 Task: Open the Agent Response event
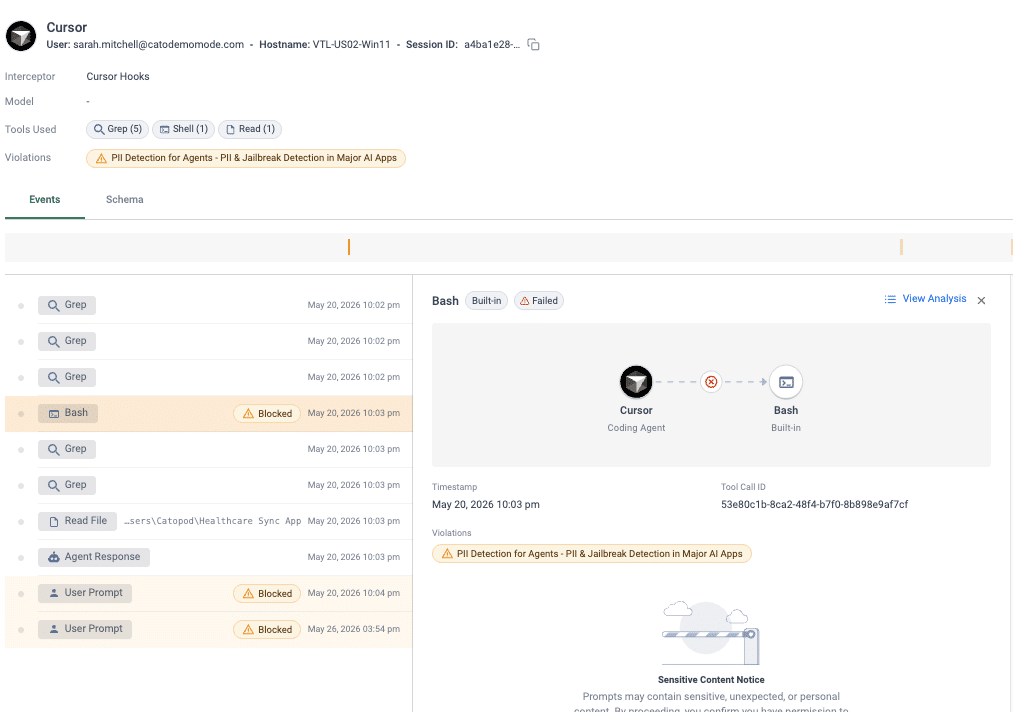[x=209, y=557]
